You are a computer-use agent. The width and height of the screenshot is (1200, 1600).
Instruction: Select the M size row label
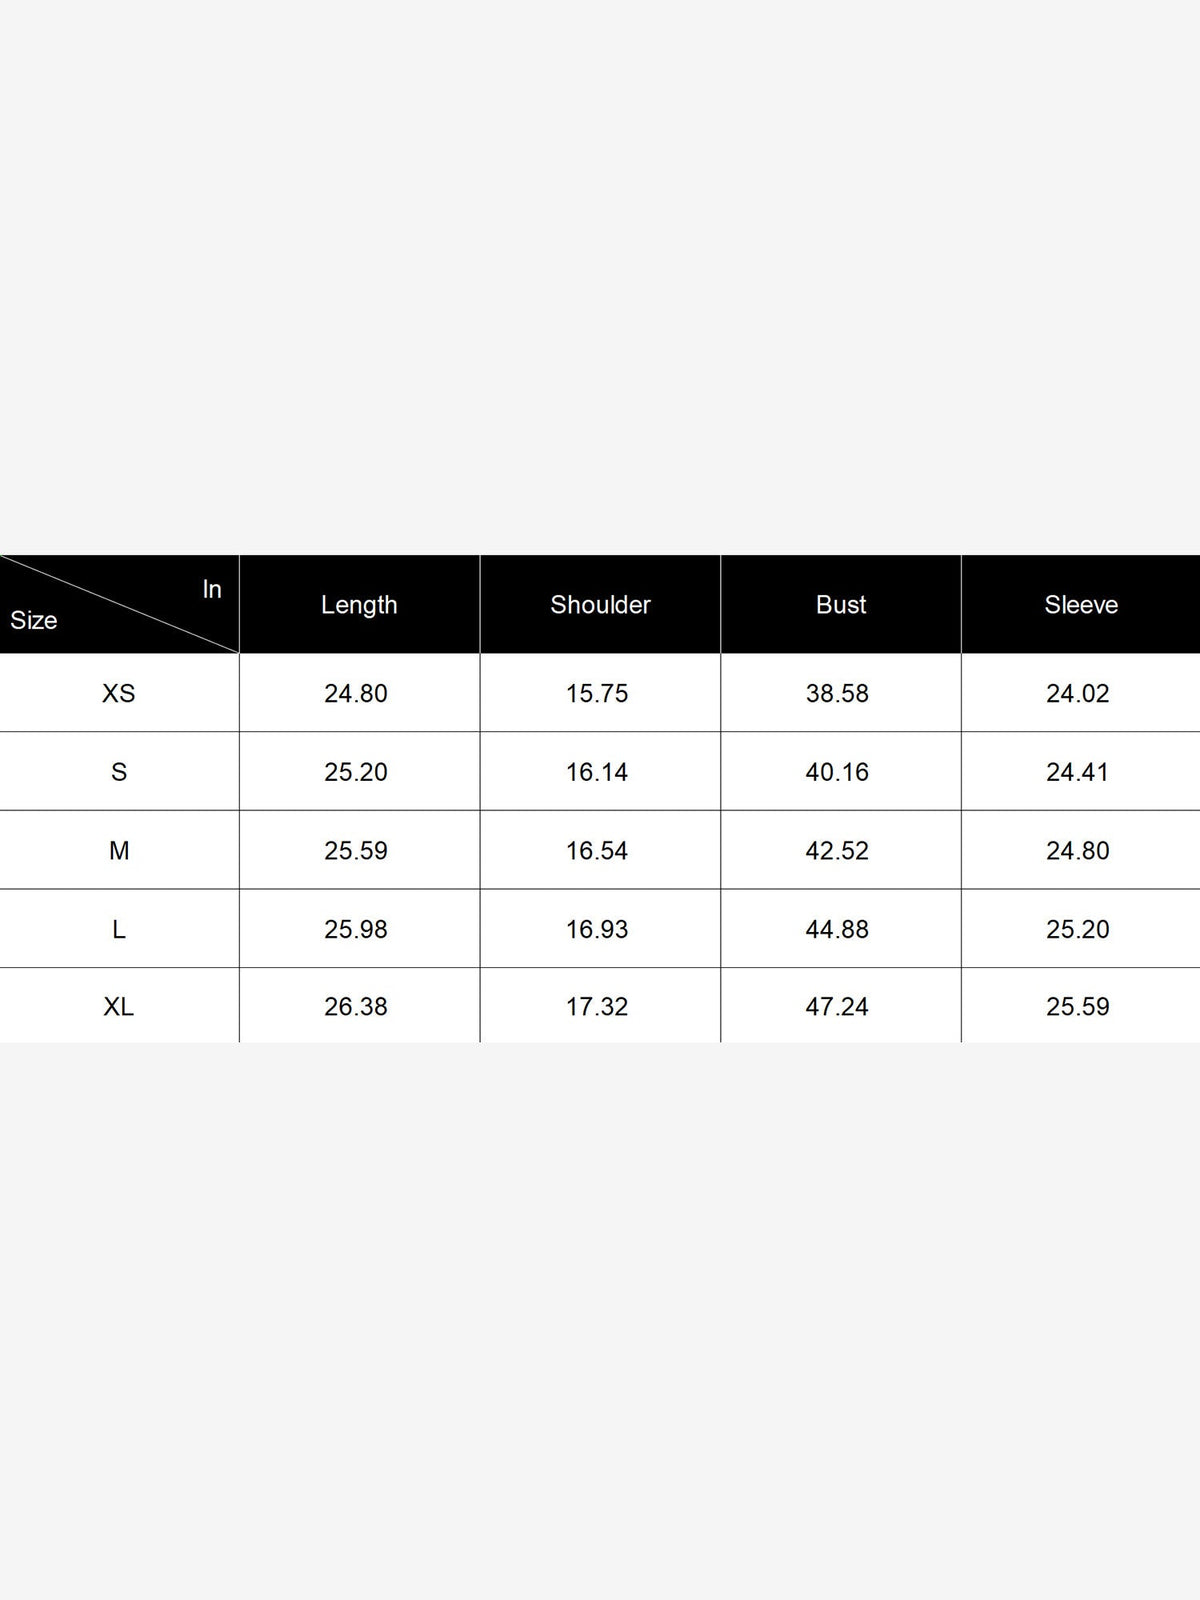(119, 851)
